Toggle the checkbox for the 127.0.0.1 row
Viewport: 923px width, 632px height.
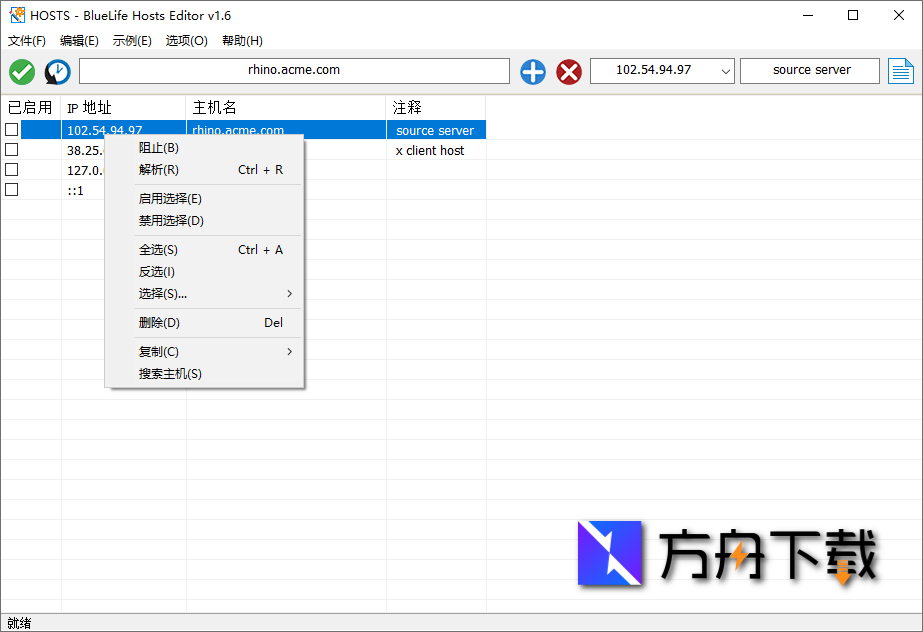coord(11,169)
